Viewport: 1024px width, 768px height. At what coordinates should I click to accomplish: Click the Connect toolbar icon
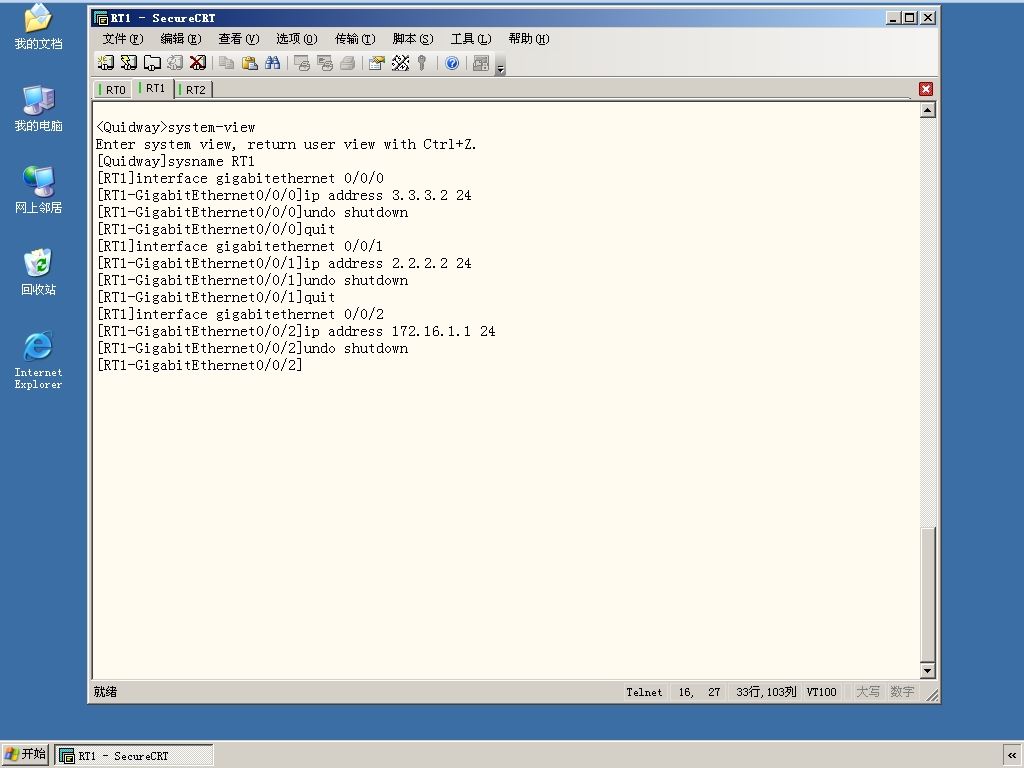click(x=105, y=63)
